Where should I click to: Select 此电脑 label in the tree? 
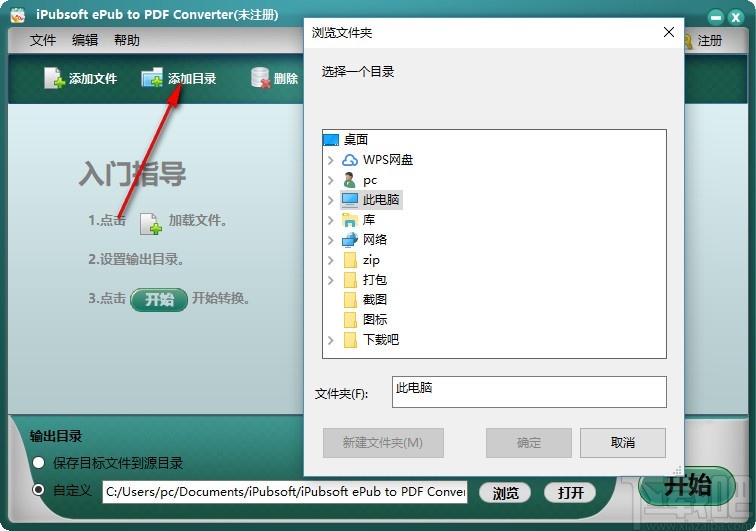tap(381, 200)
